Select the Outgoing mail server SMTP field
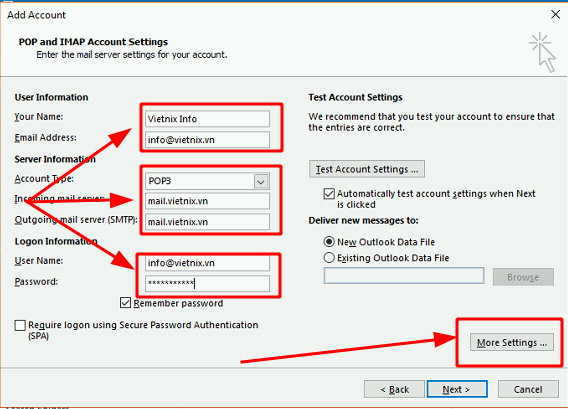The image size is (568, 409). [x=207, y=222]
